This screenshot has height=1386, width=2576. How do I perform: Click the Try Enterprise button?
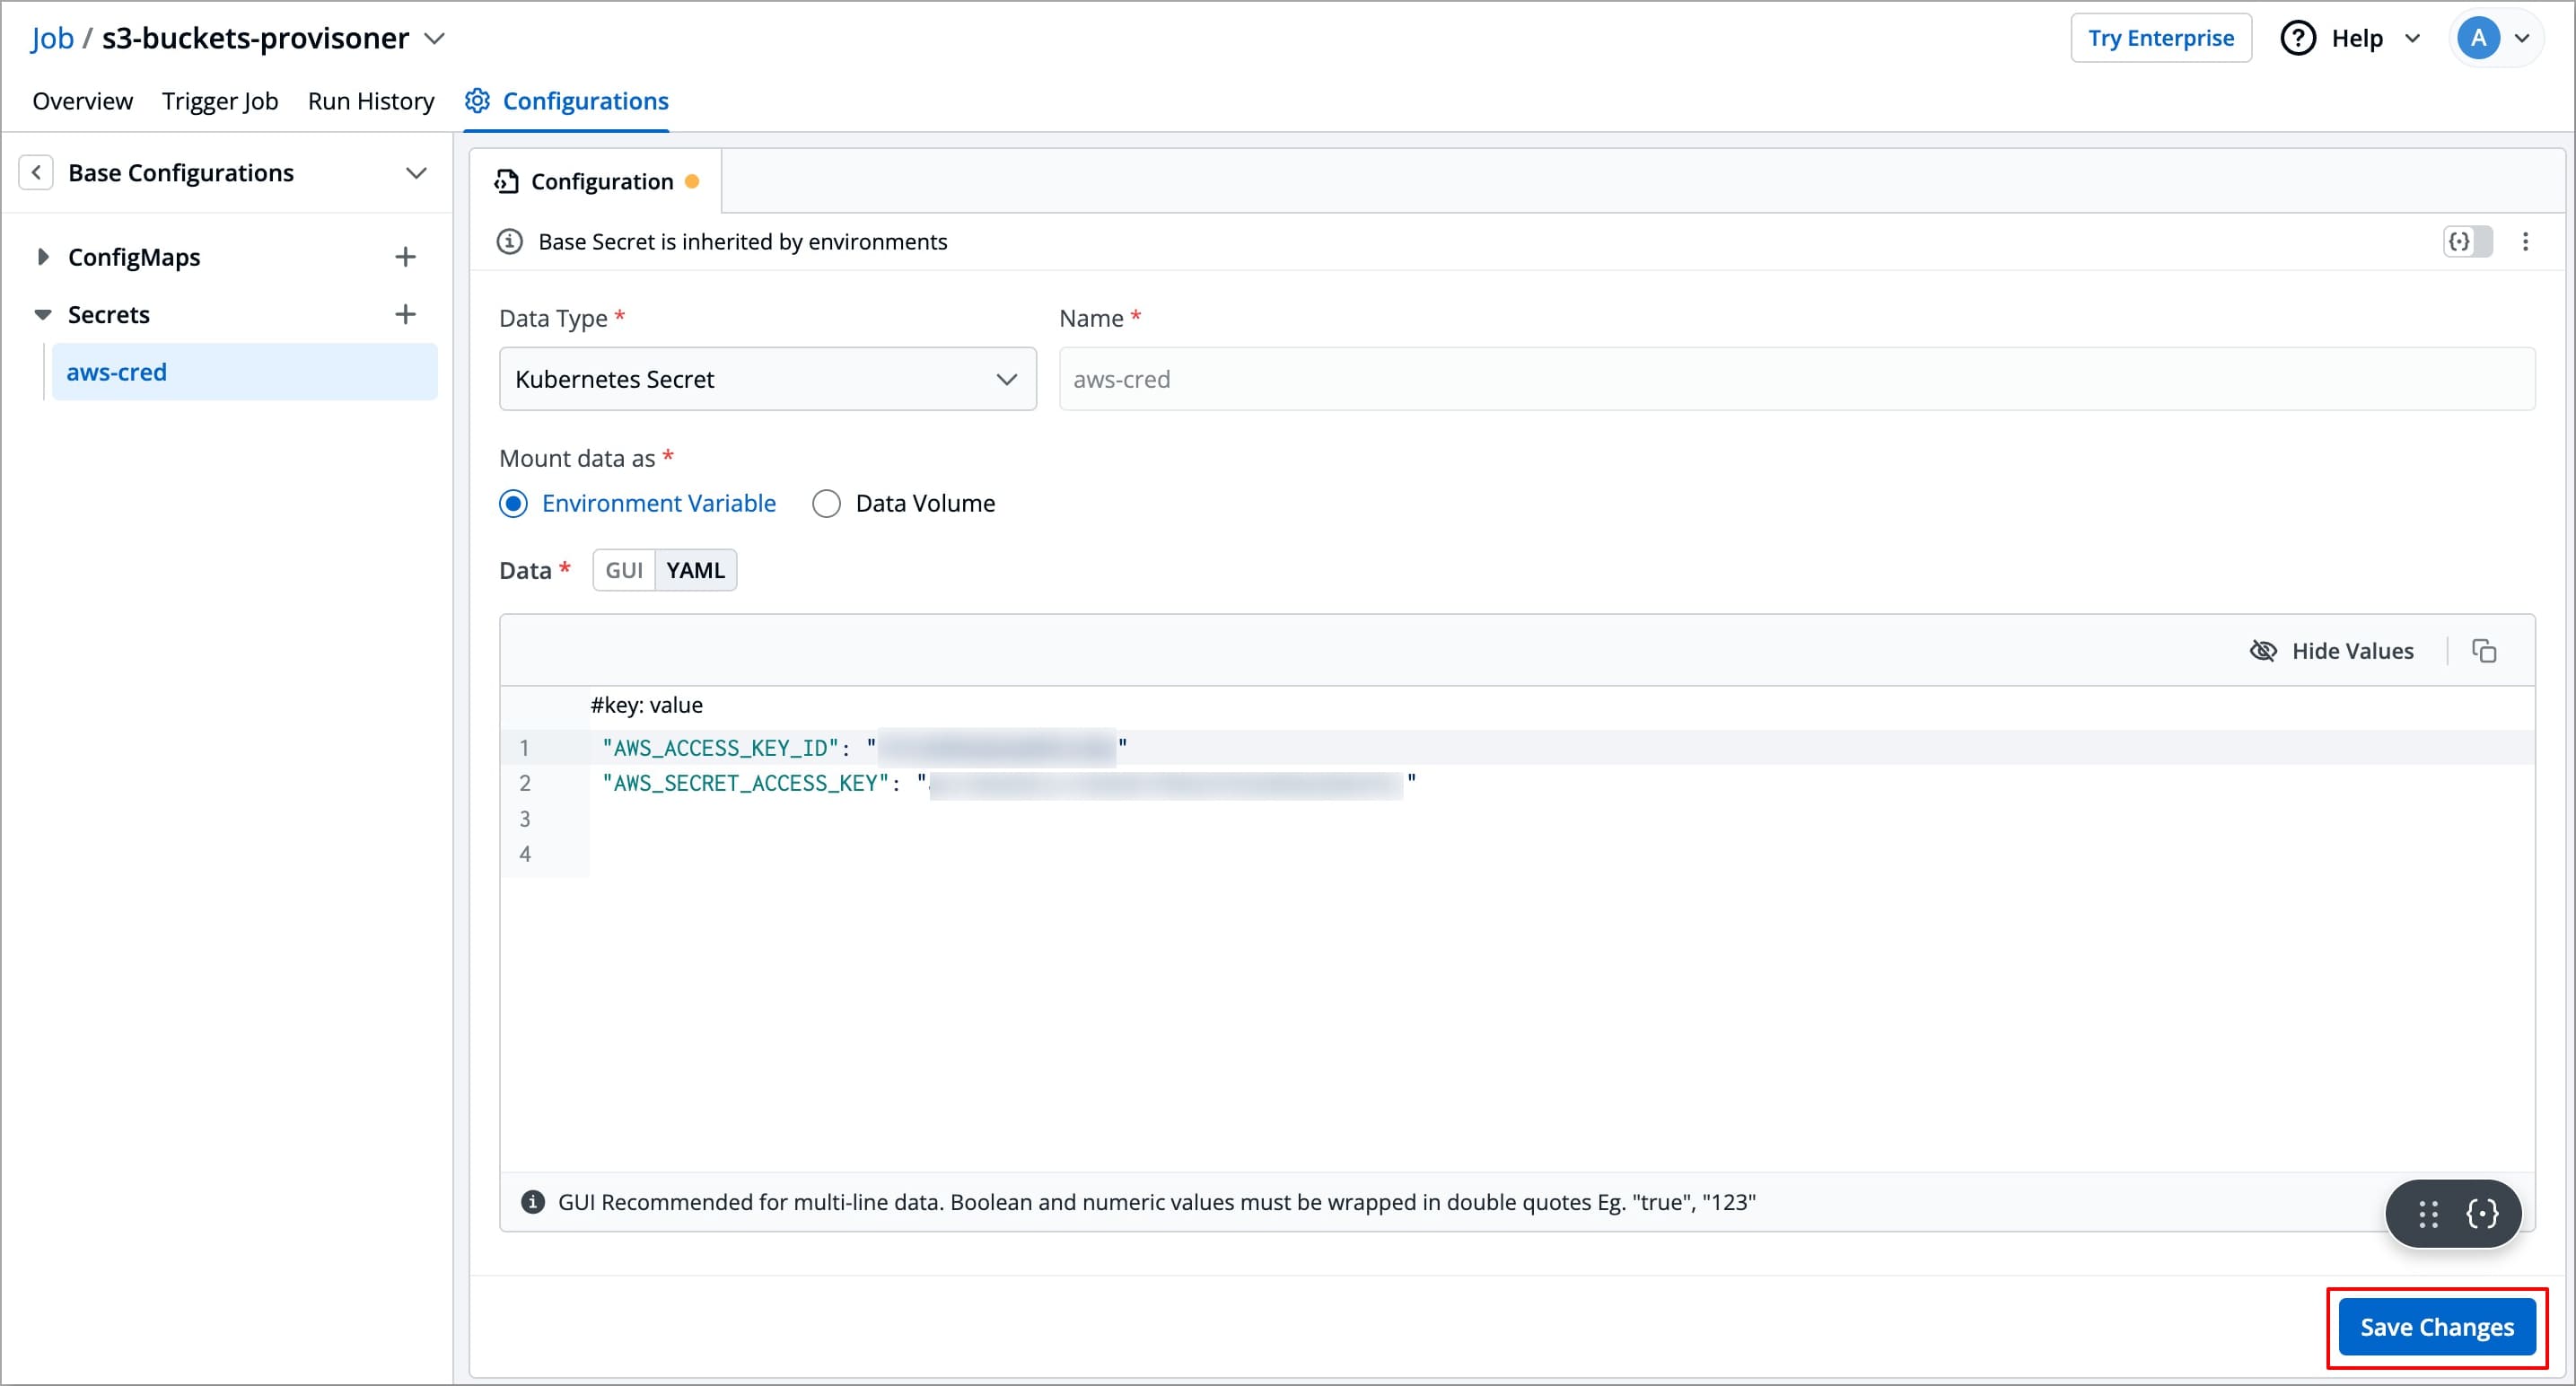[2160, 38]
